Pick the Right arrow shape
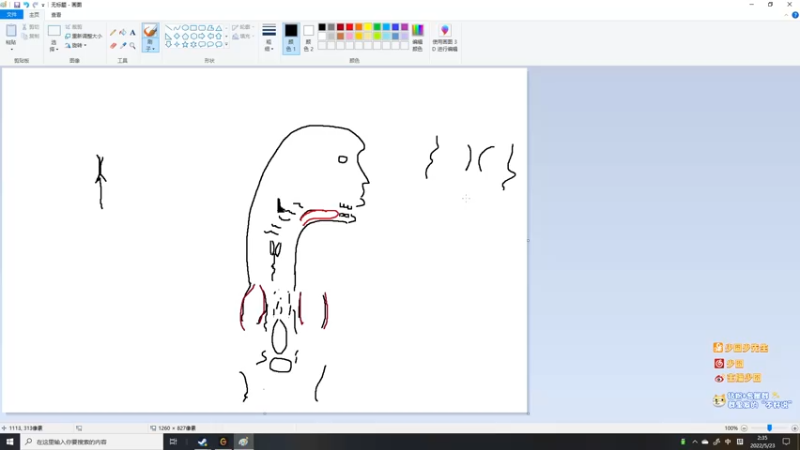The height and width of the screenshot is (450, 800). [x=202, y=36]
